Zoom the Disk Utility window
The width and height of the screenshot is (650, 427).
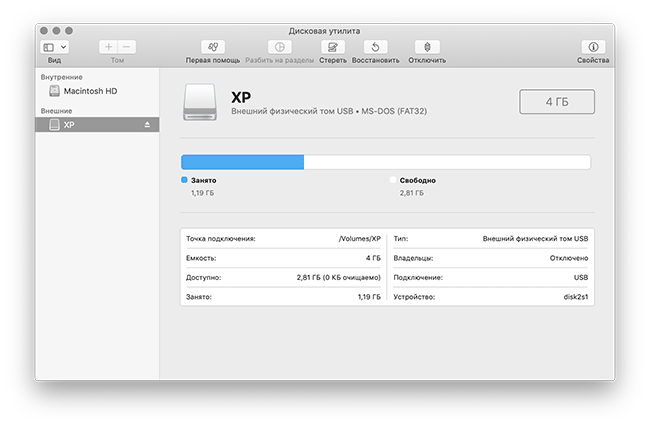pos(69,31)
